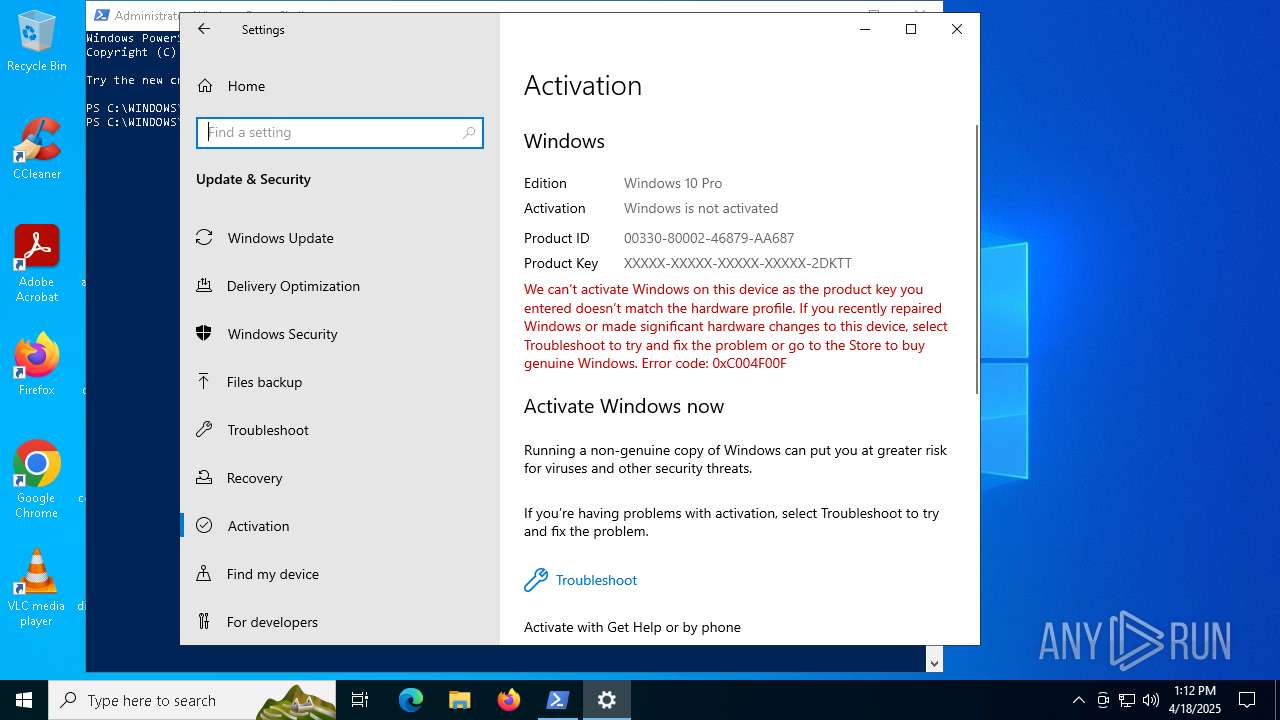Focus the Find a setting search box
1280x720 pixels.
[340, 132]
